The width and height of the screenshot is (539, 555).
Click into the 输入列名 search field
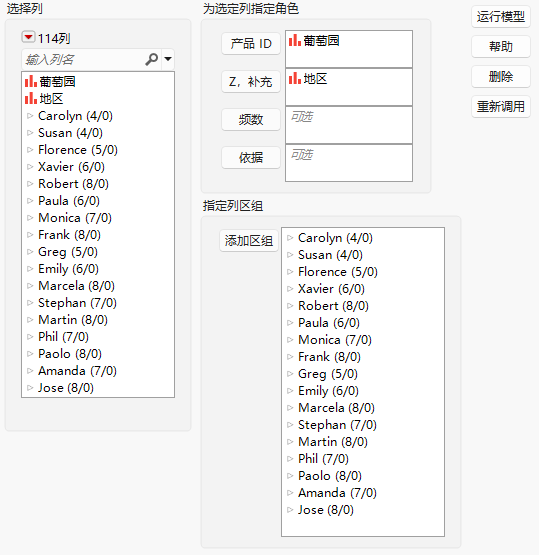(84, 59)
